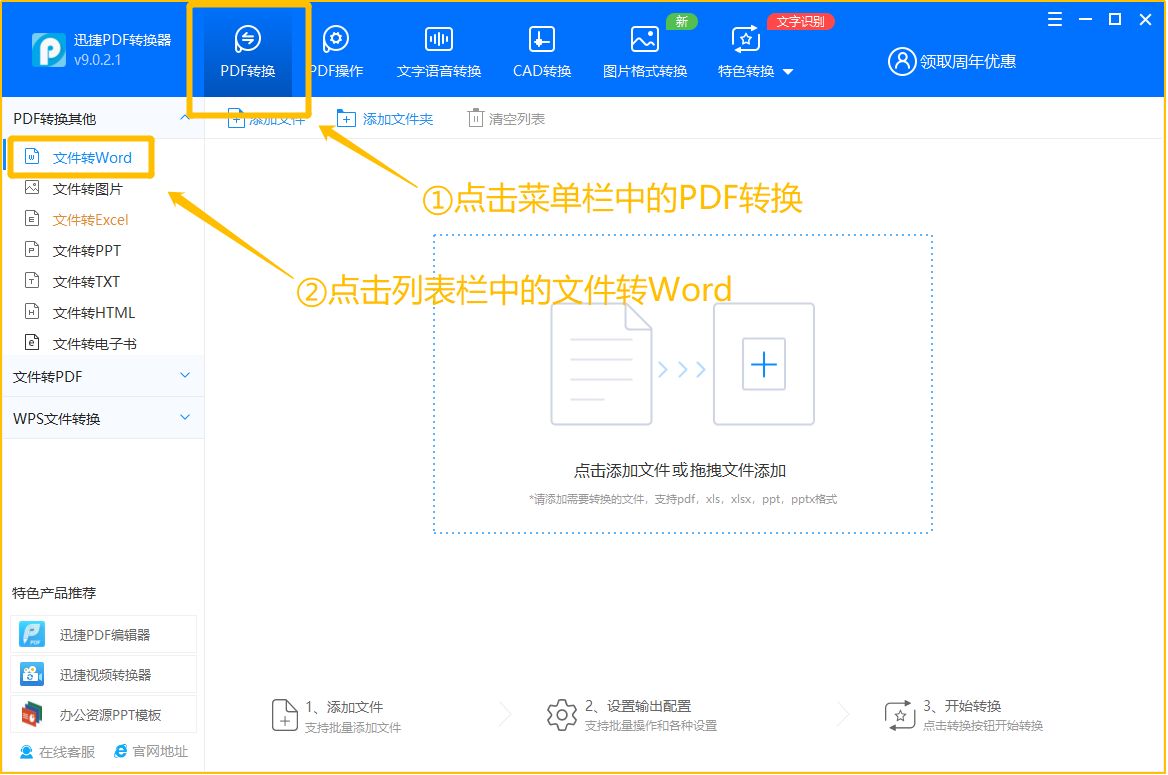Click the 文件转Excel document icon
1168x775 pixels.
point(32,218)
